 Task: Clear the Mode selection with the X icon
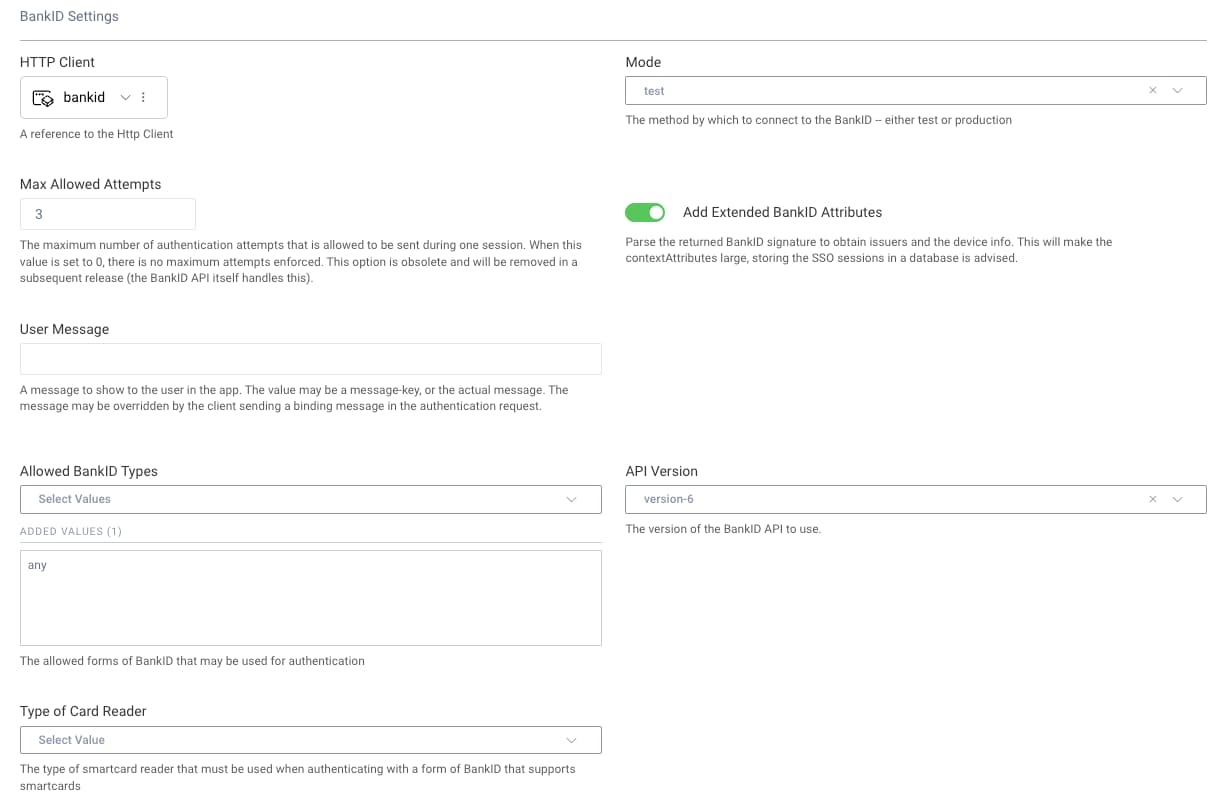pyautogui.click(x=1152, y=91)
